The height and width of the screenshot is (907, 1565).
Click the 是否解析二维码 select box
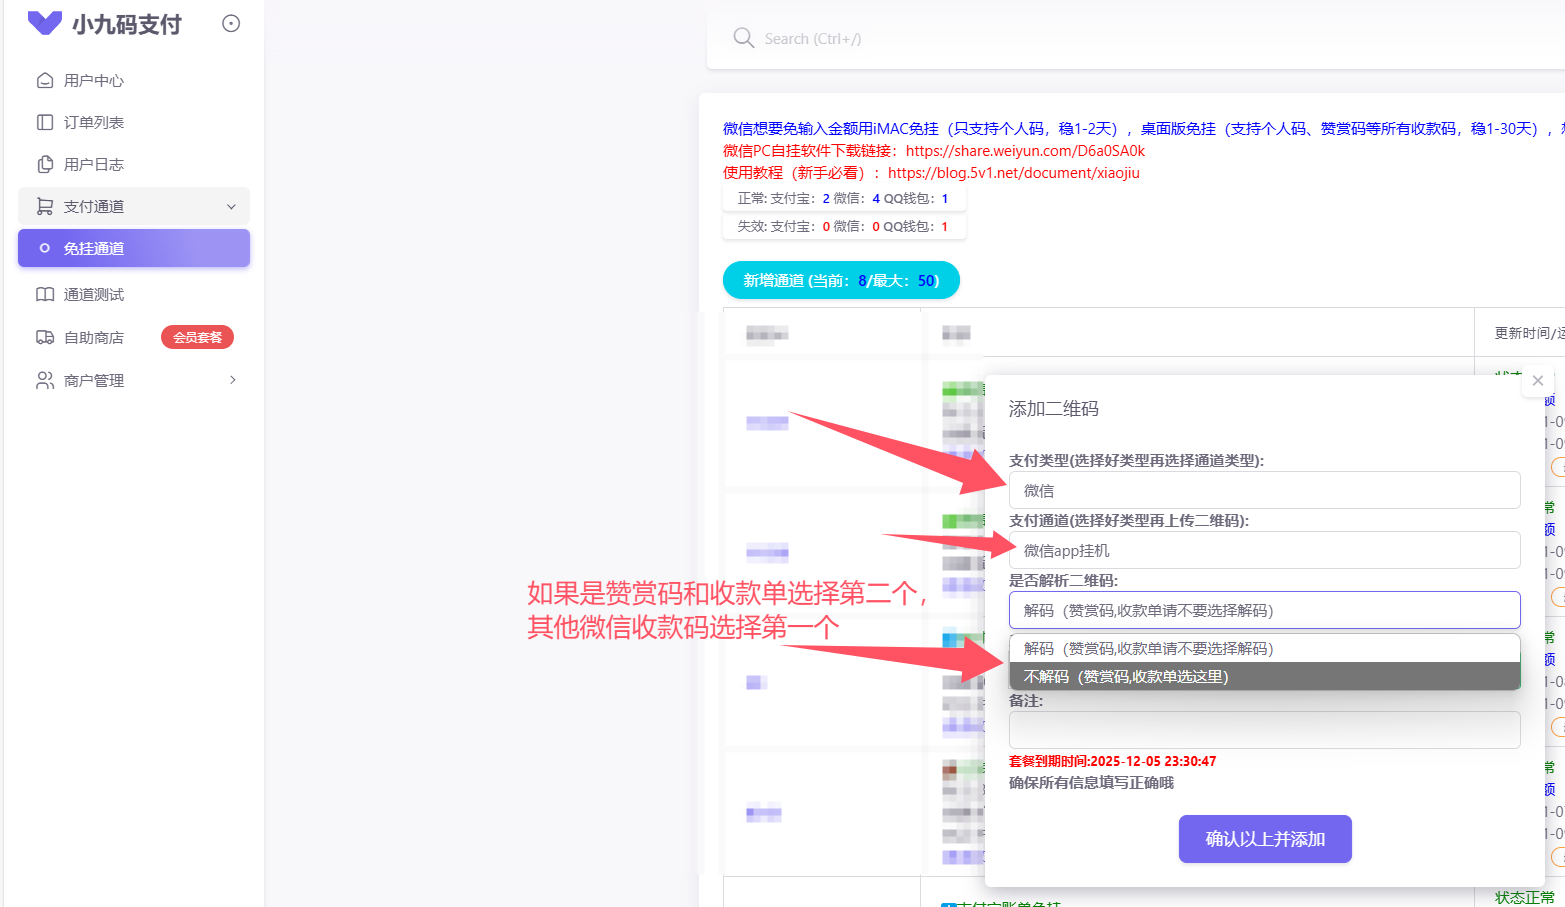1264,610
